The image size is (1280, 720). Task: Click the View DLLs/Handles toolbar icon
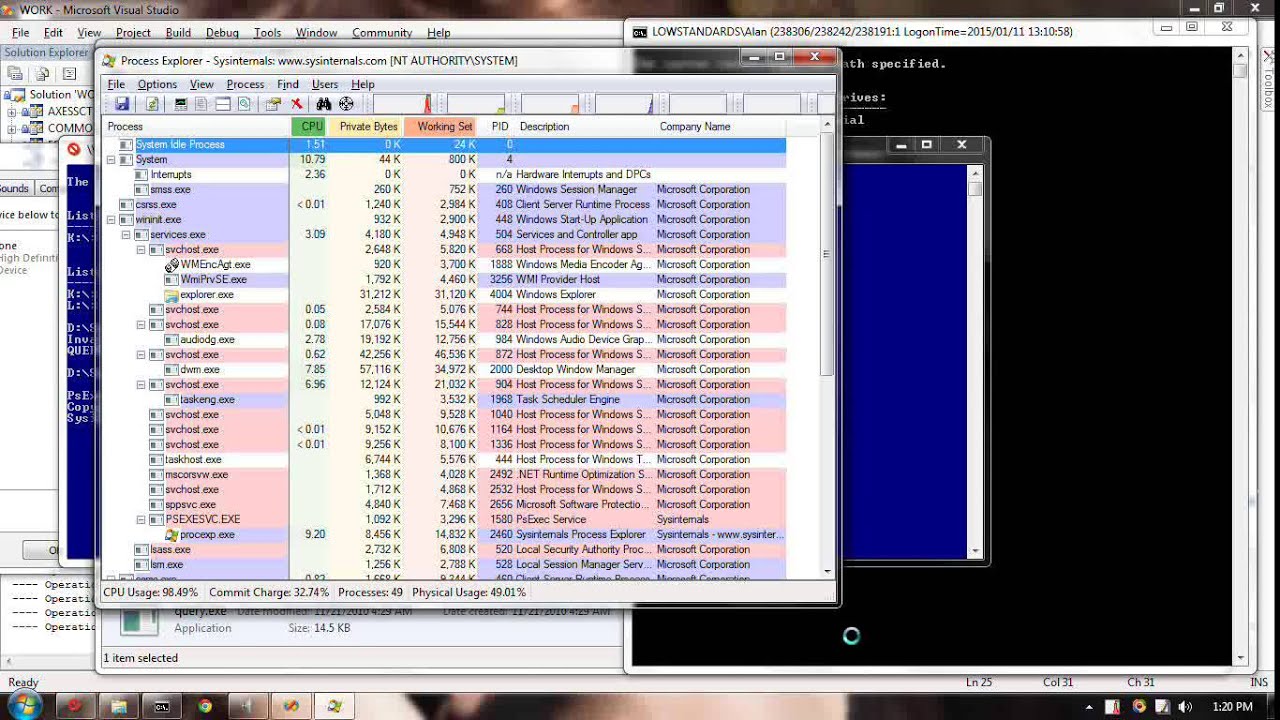tap(244, 104)
